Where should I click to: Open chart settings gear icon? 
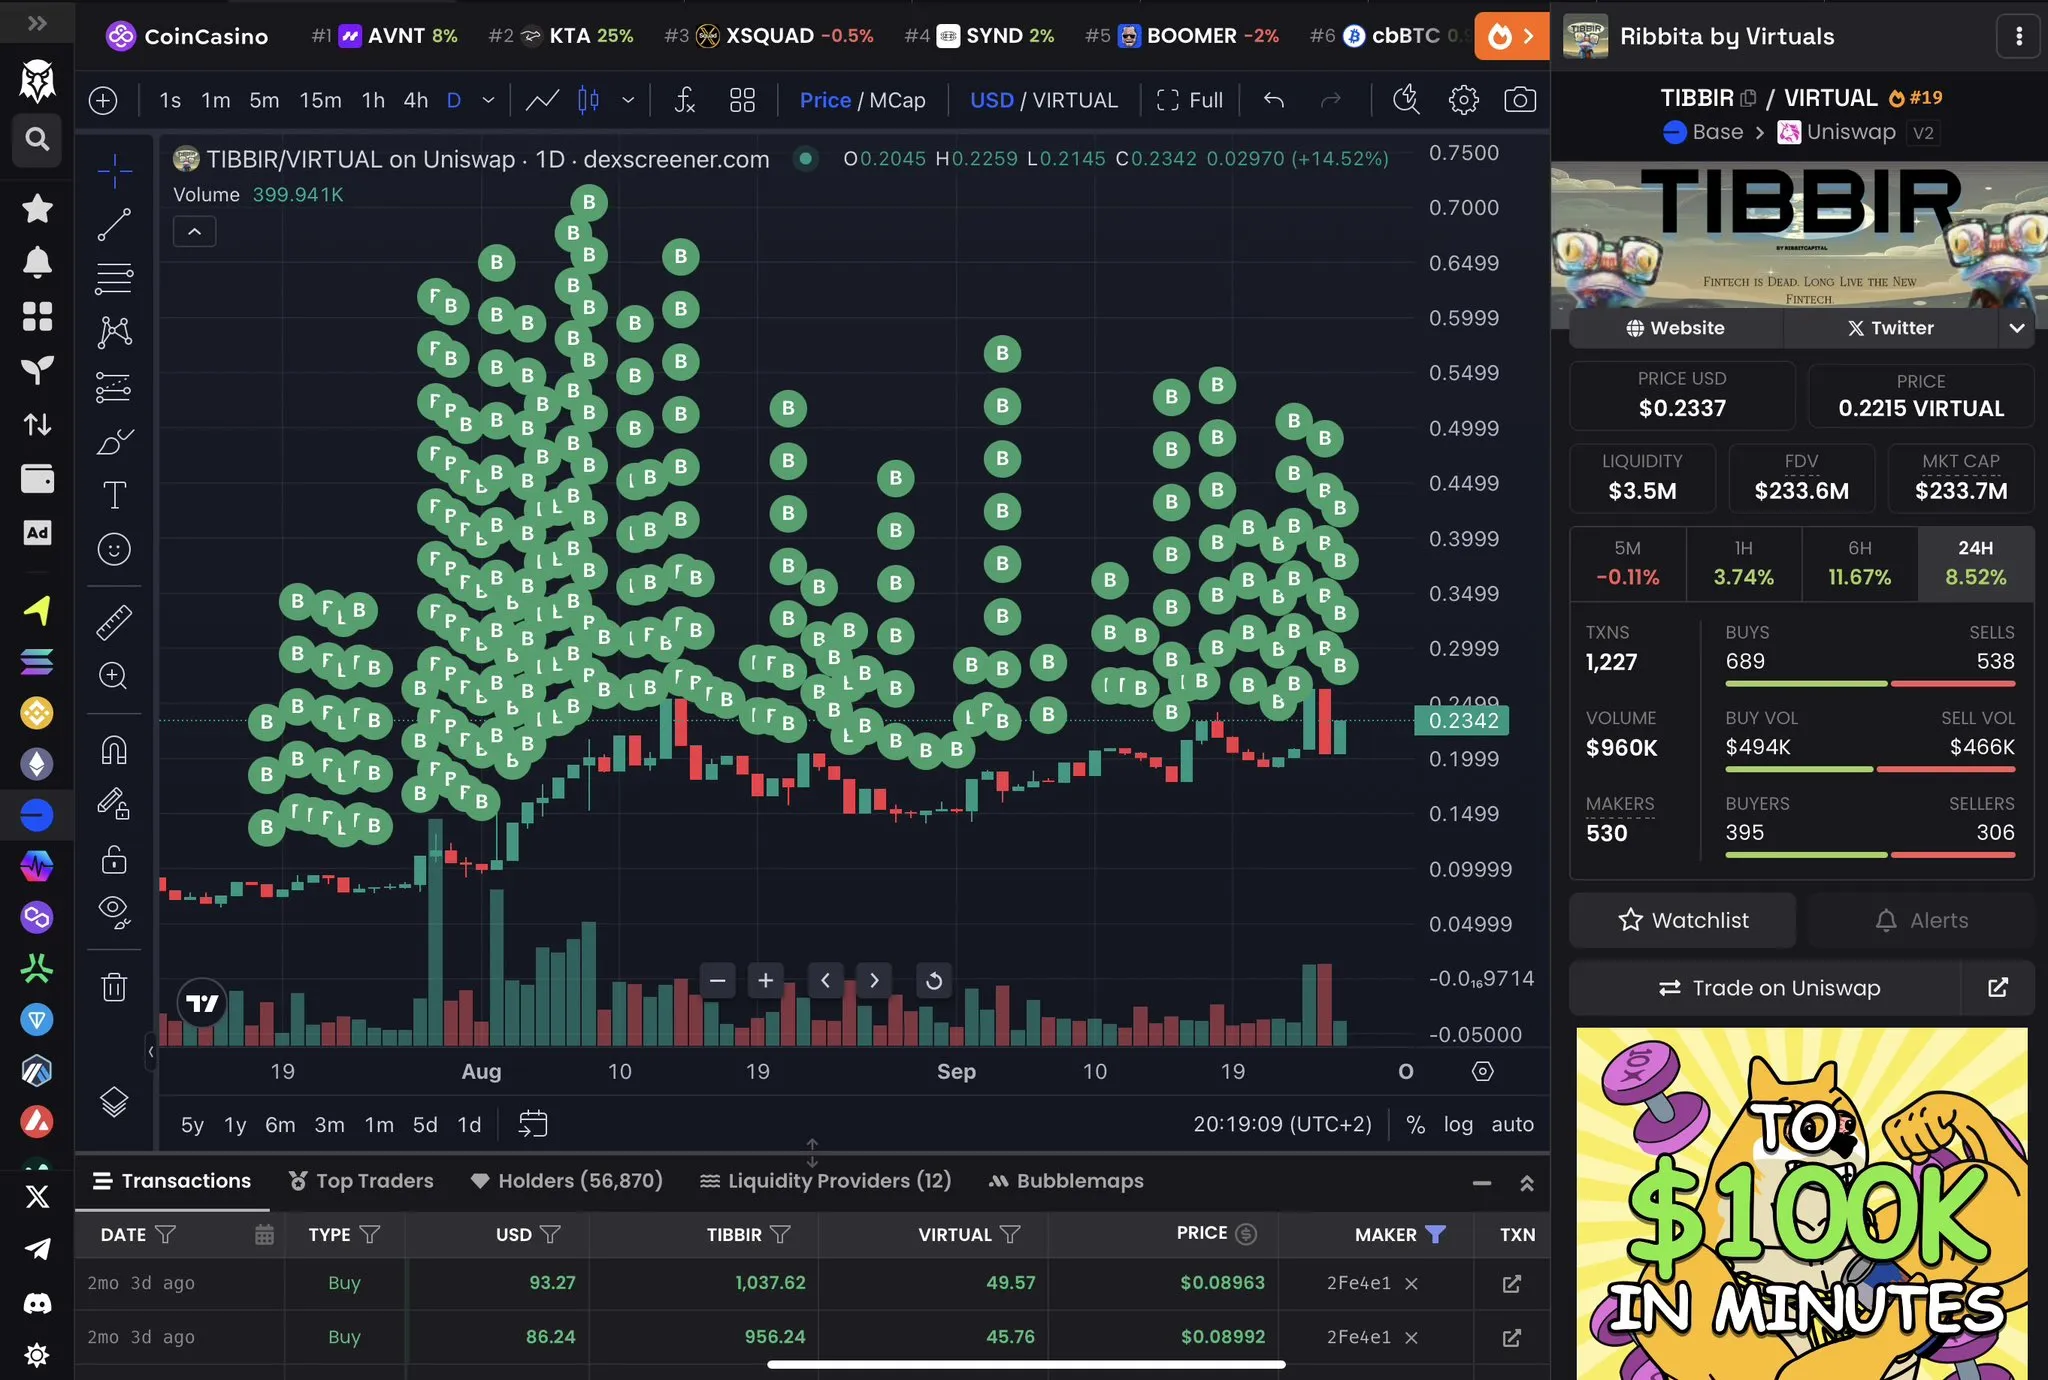(x=1463, y=100)
